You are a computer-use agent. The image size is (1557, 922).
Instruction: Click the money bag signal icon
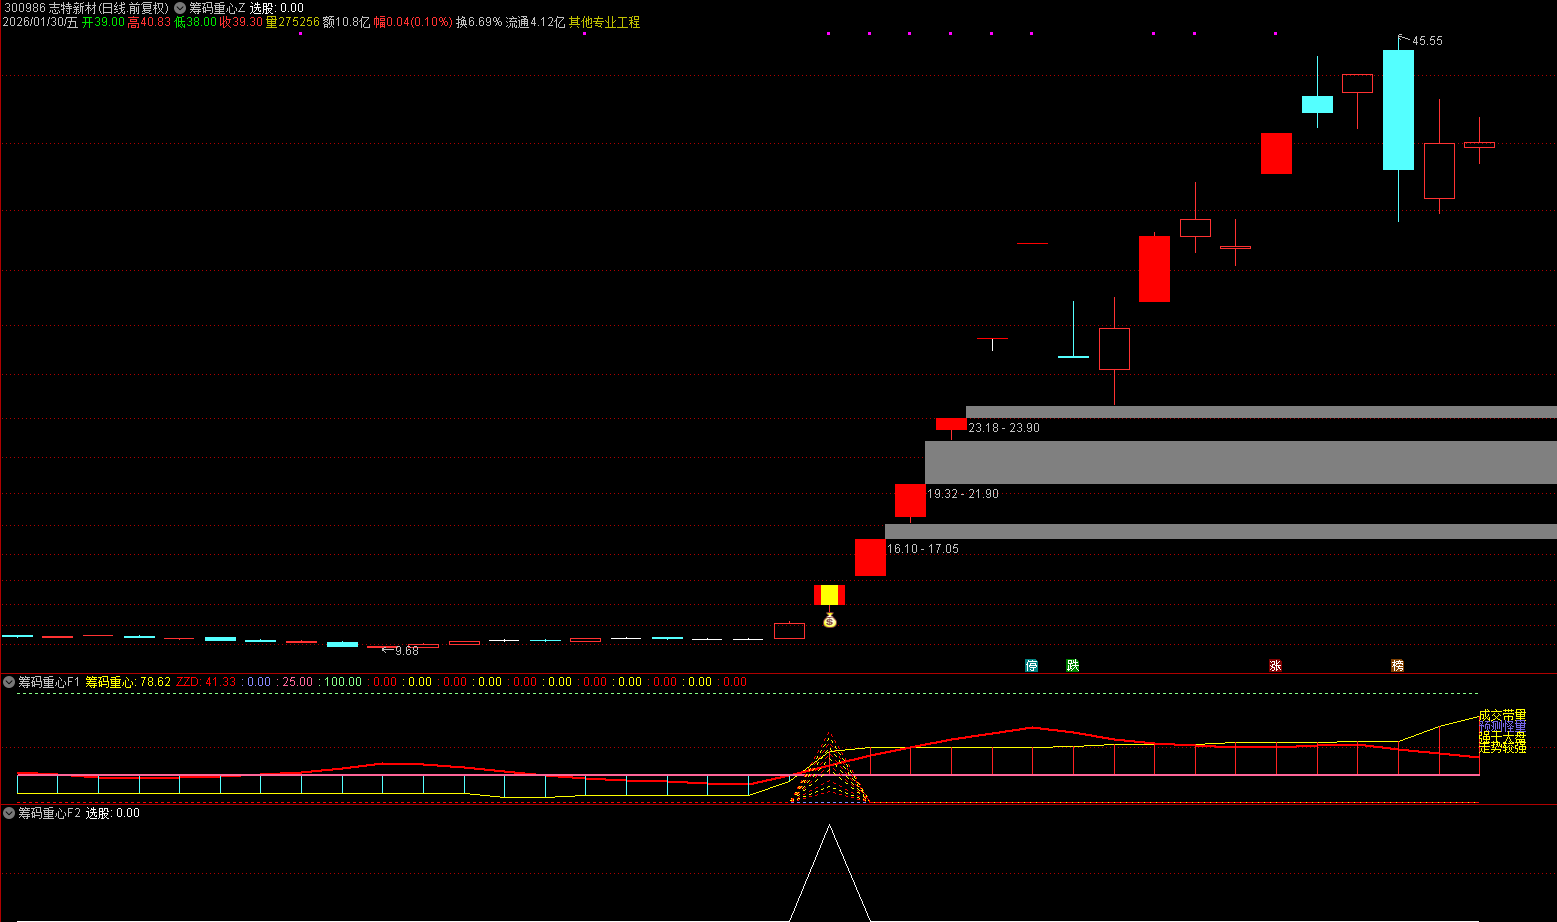pyautogui.click(x=829, y=621)
